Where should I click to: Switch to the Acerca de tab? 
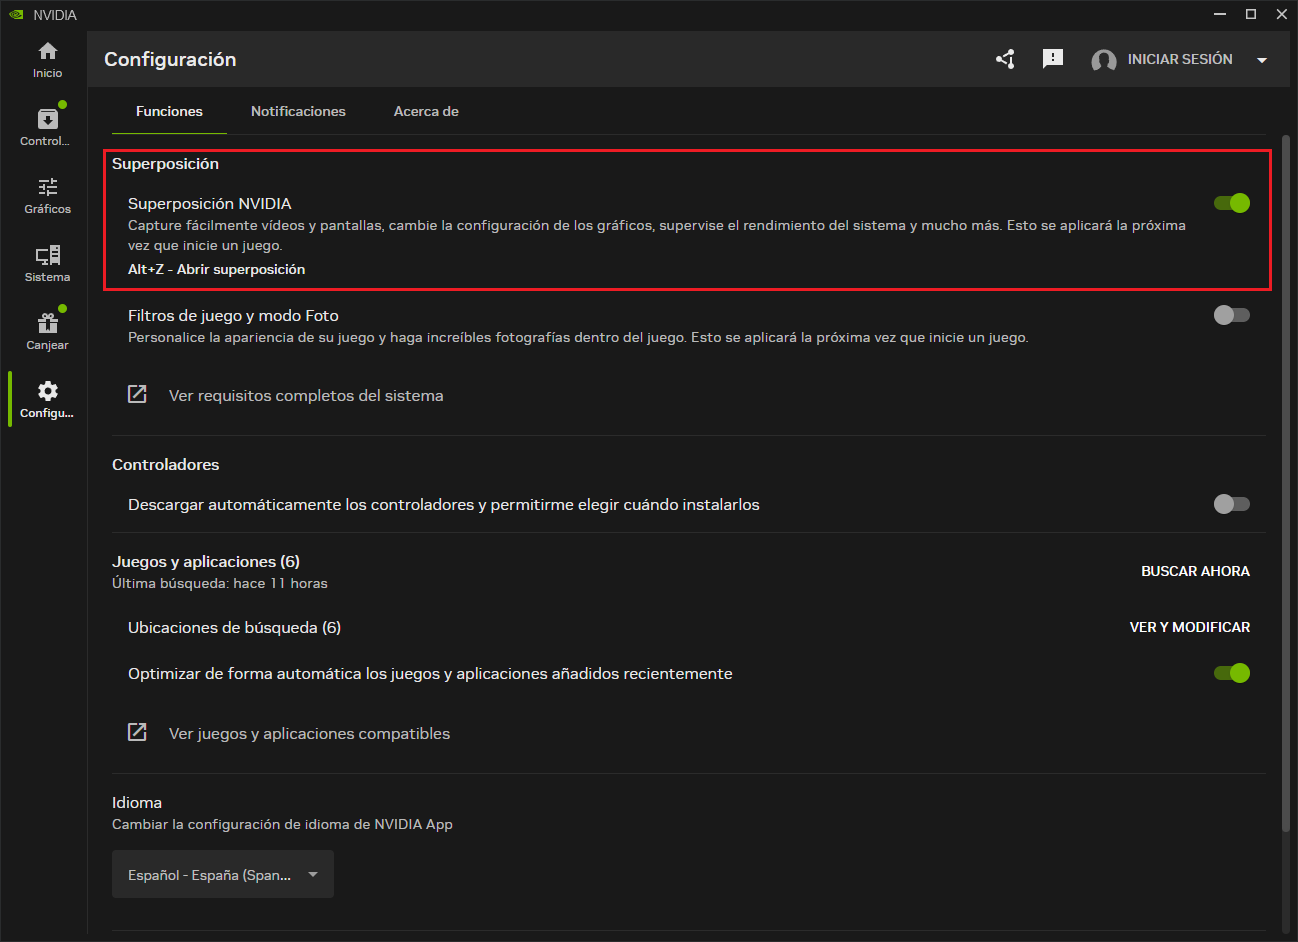(426, 111)
